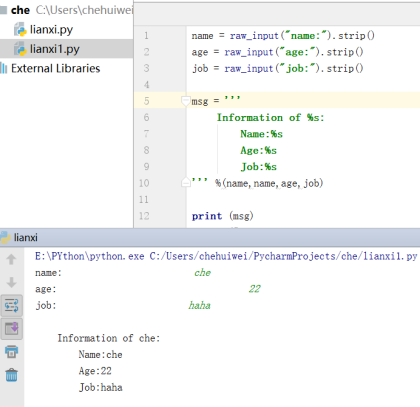
Task: Open lianxi.py in project tree
Action: point(51,30)
